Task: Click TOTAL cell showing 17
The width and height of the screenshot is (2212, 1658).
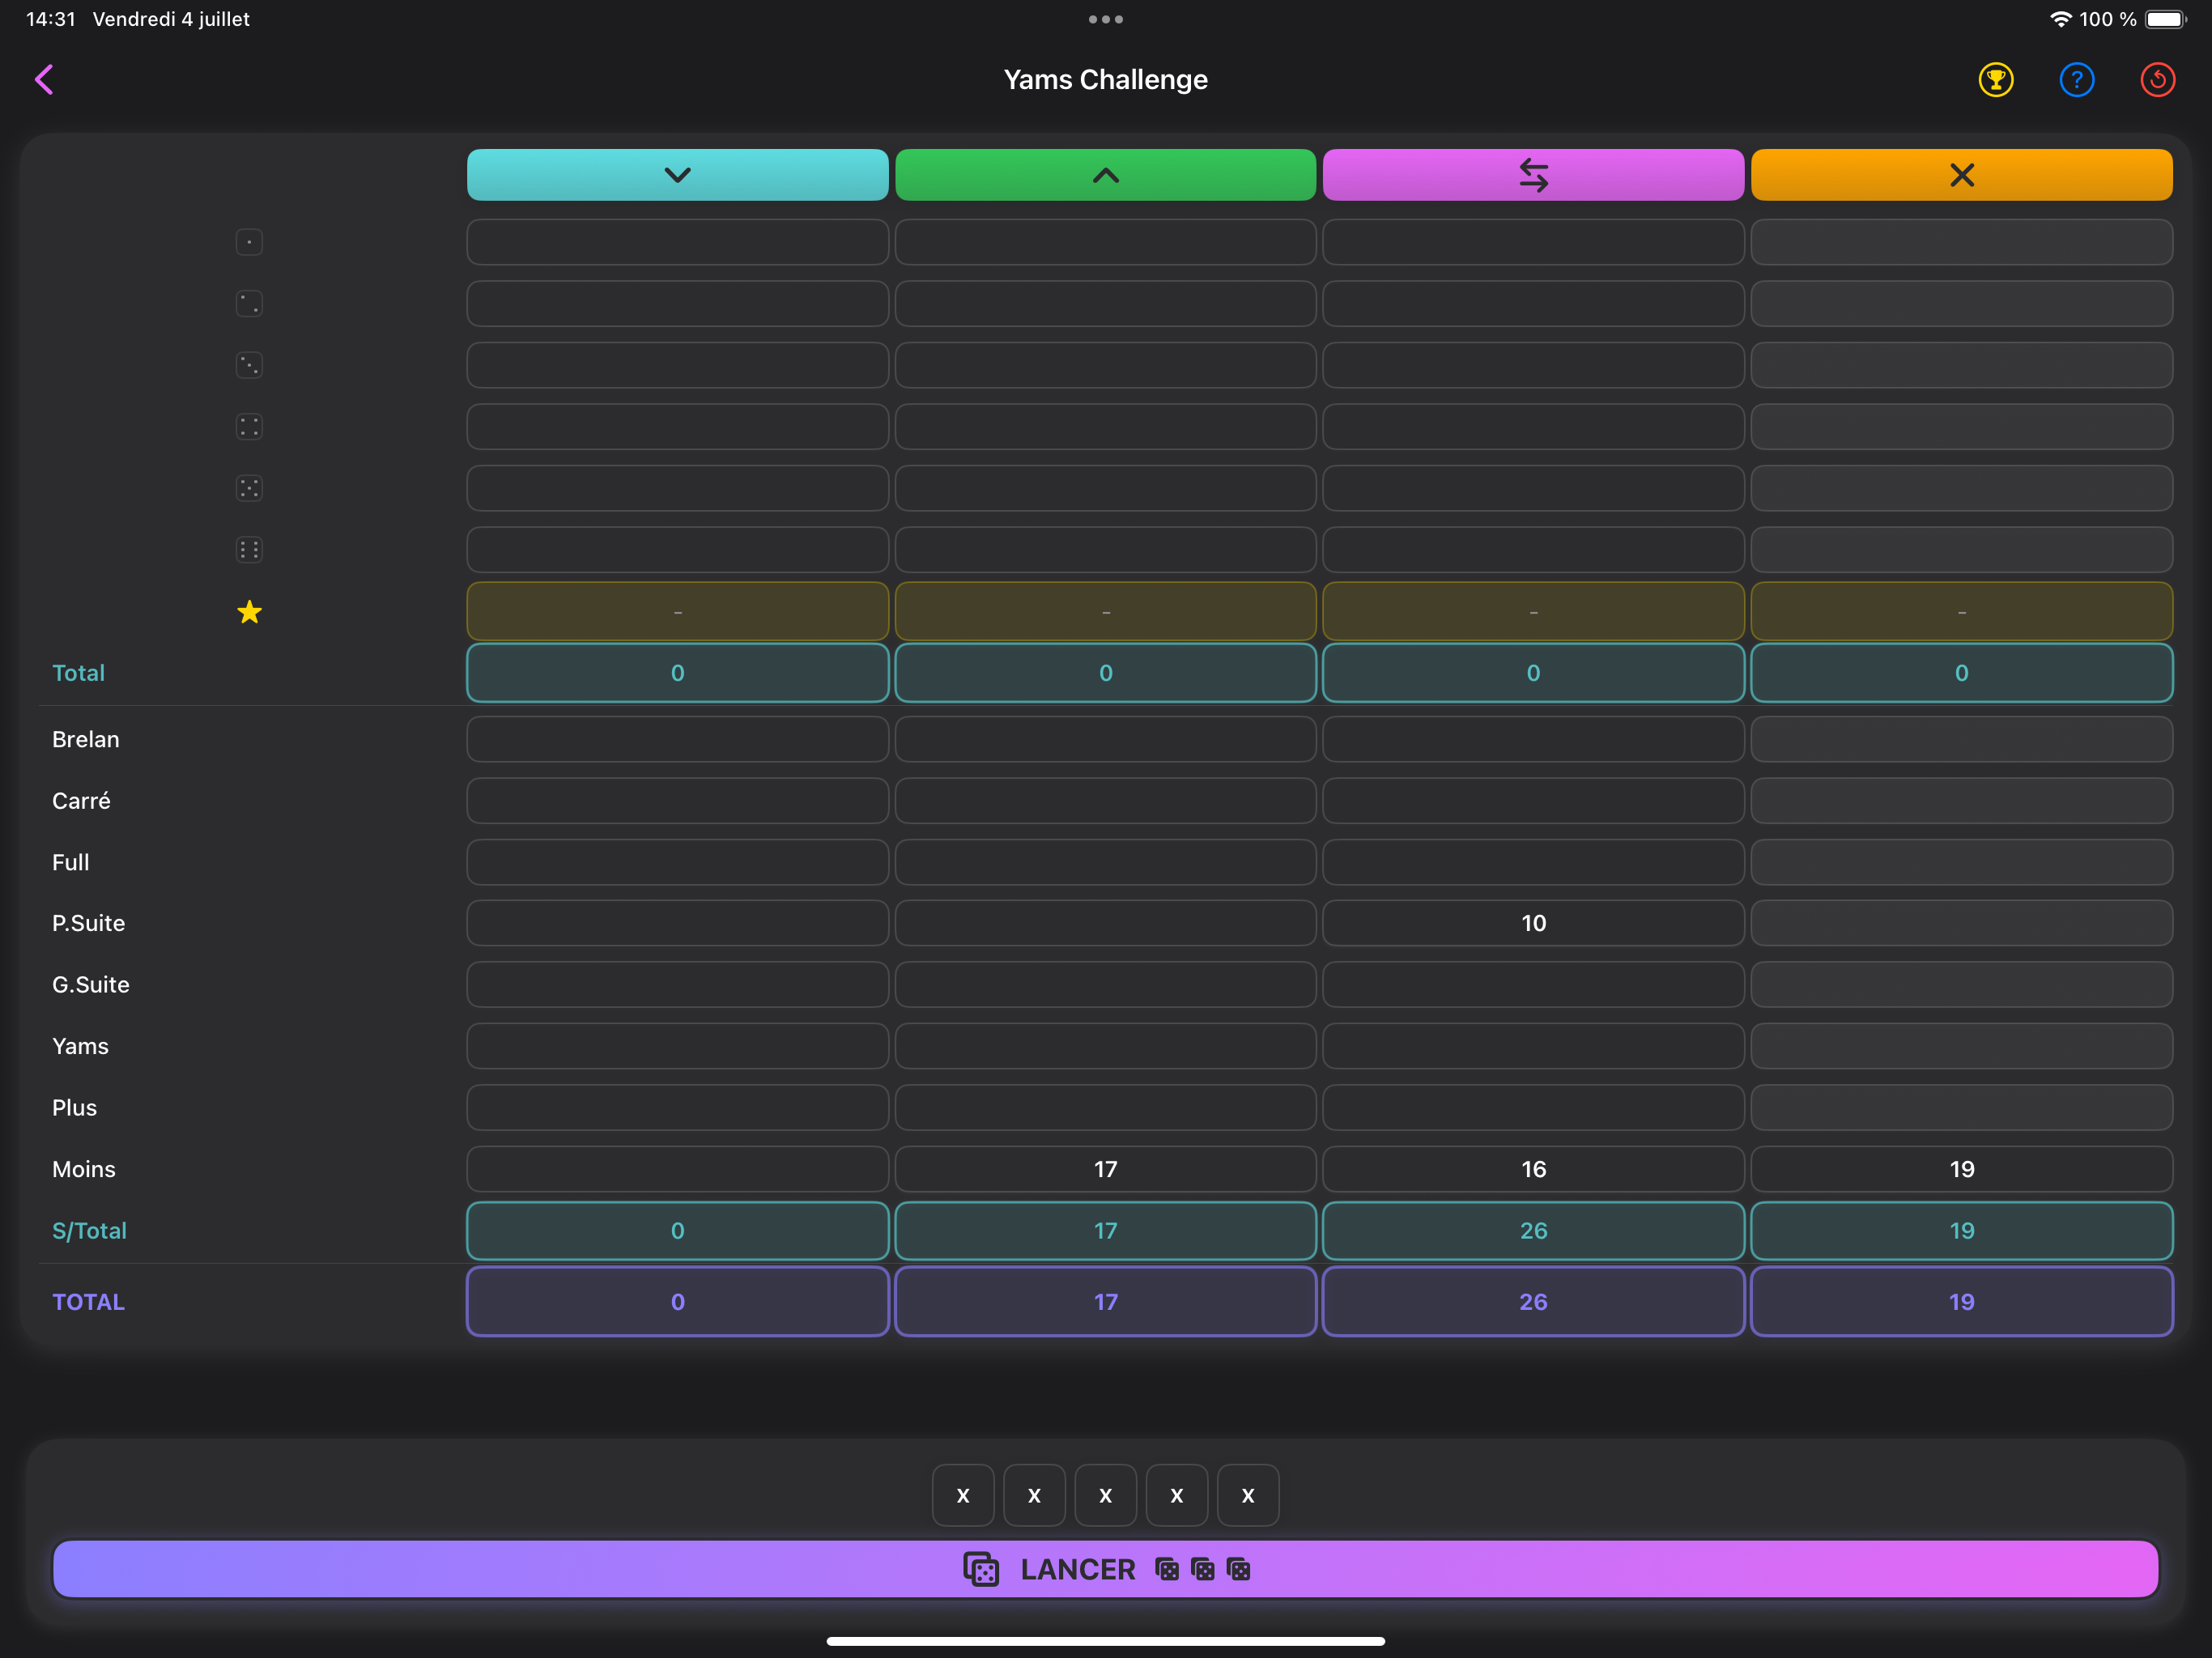Action: pyautogui.click(x=1105, y=1301)
